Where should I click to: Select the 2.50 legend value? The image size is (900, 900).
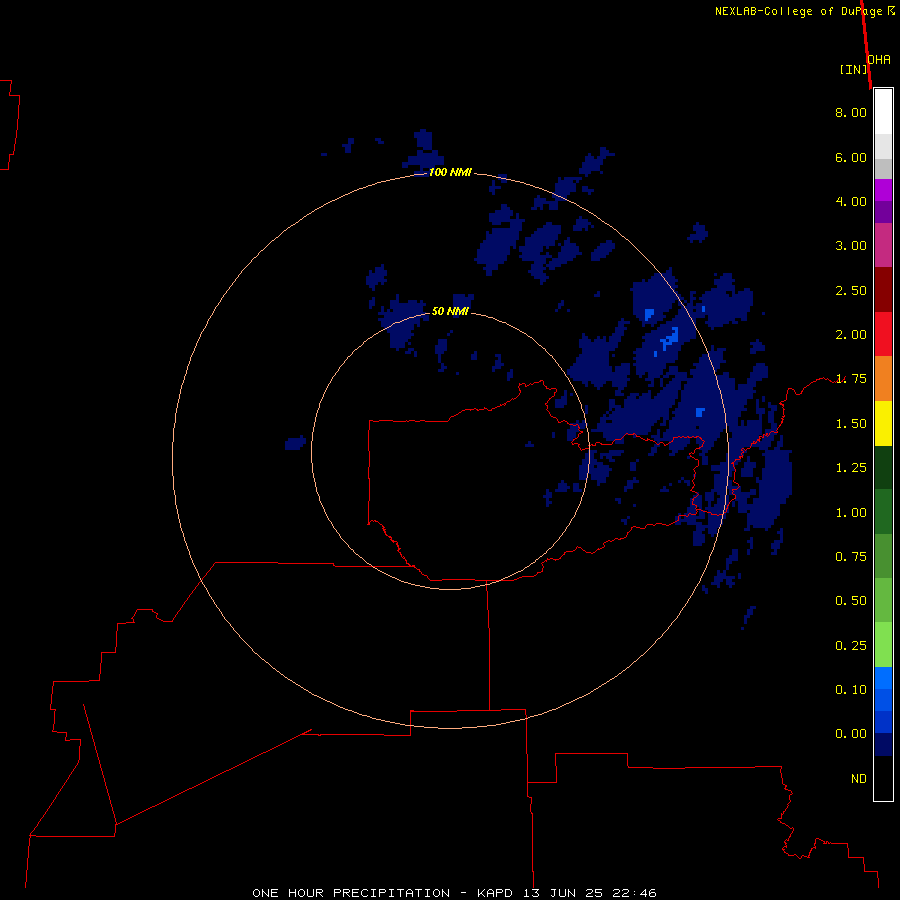pyautogui.click(x=851, y=290)
